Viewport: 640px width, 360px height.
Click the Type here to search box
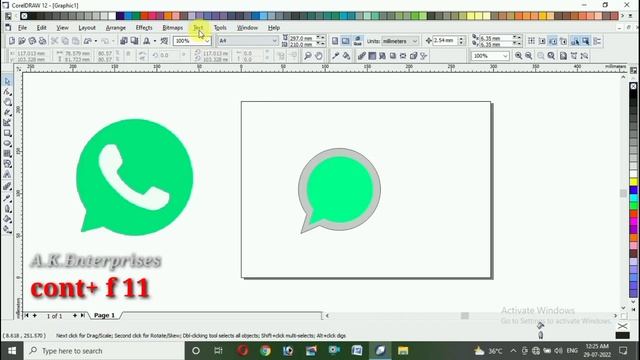(x=104, y=351)
